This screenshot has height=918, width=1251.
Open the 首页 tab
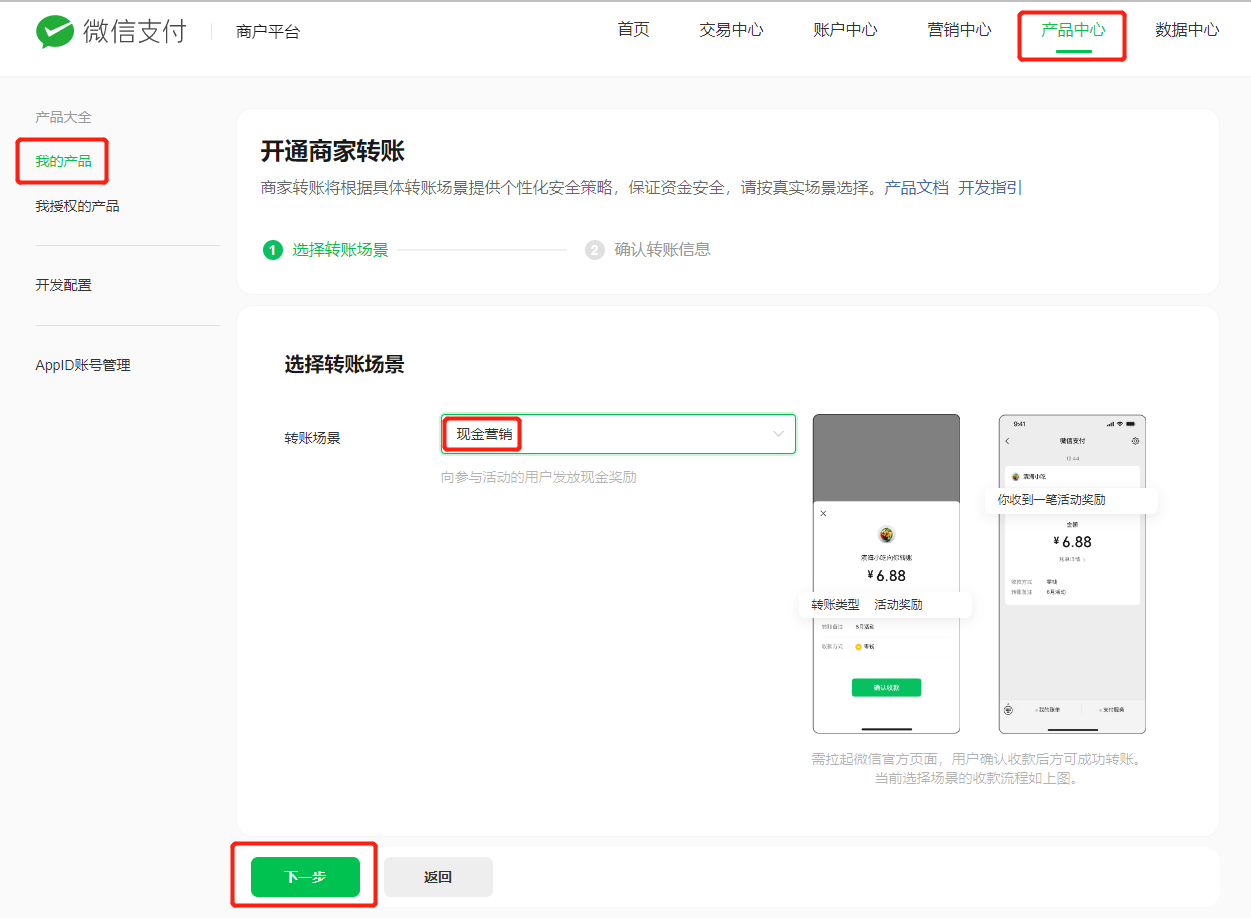pos(634,30)
